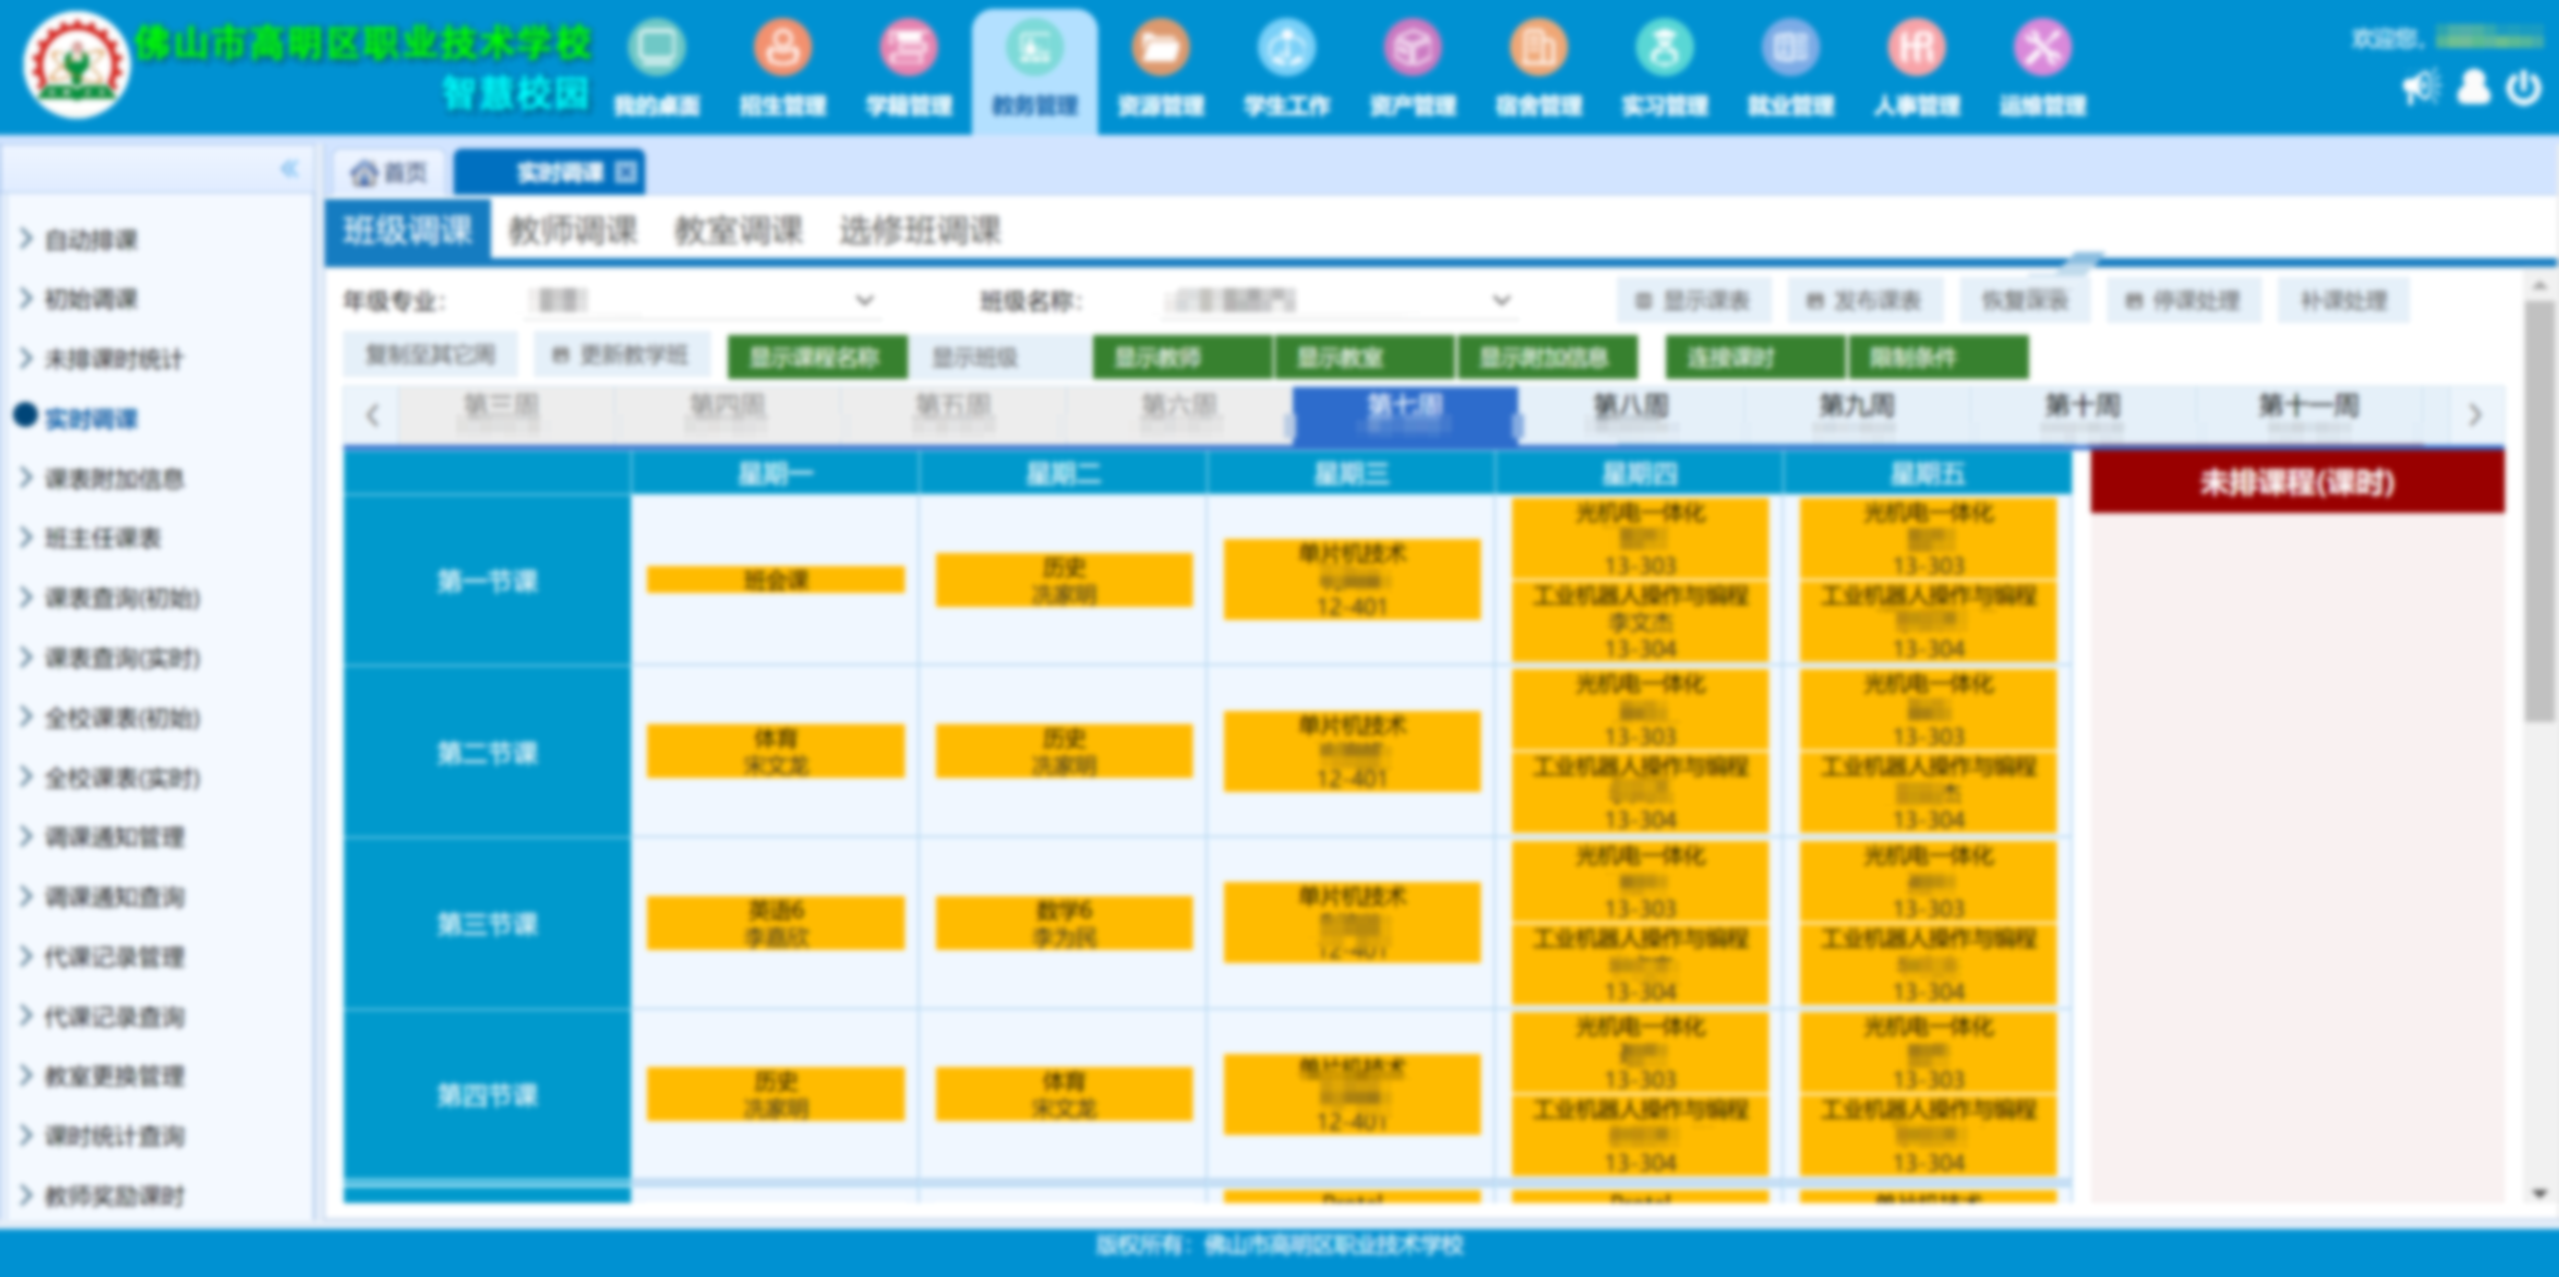Toggle 显示附加信息 green button

[1547, 357]
